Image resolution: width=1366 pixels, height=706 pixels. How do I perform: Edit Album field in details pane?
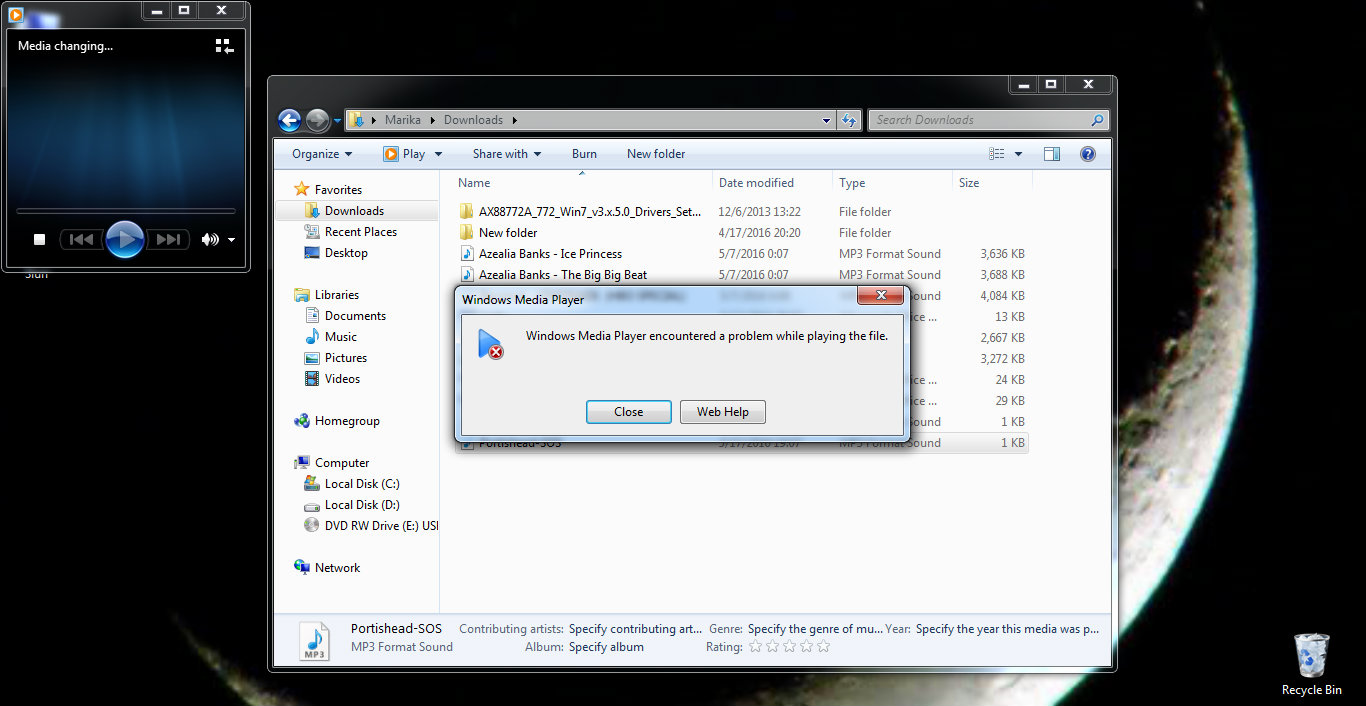[606, 647]
